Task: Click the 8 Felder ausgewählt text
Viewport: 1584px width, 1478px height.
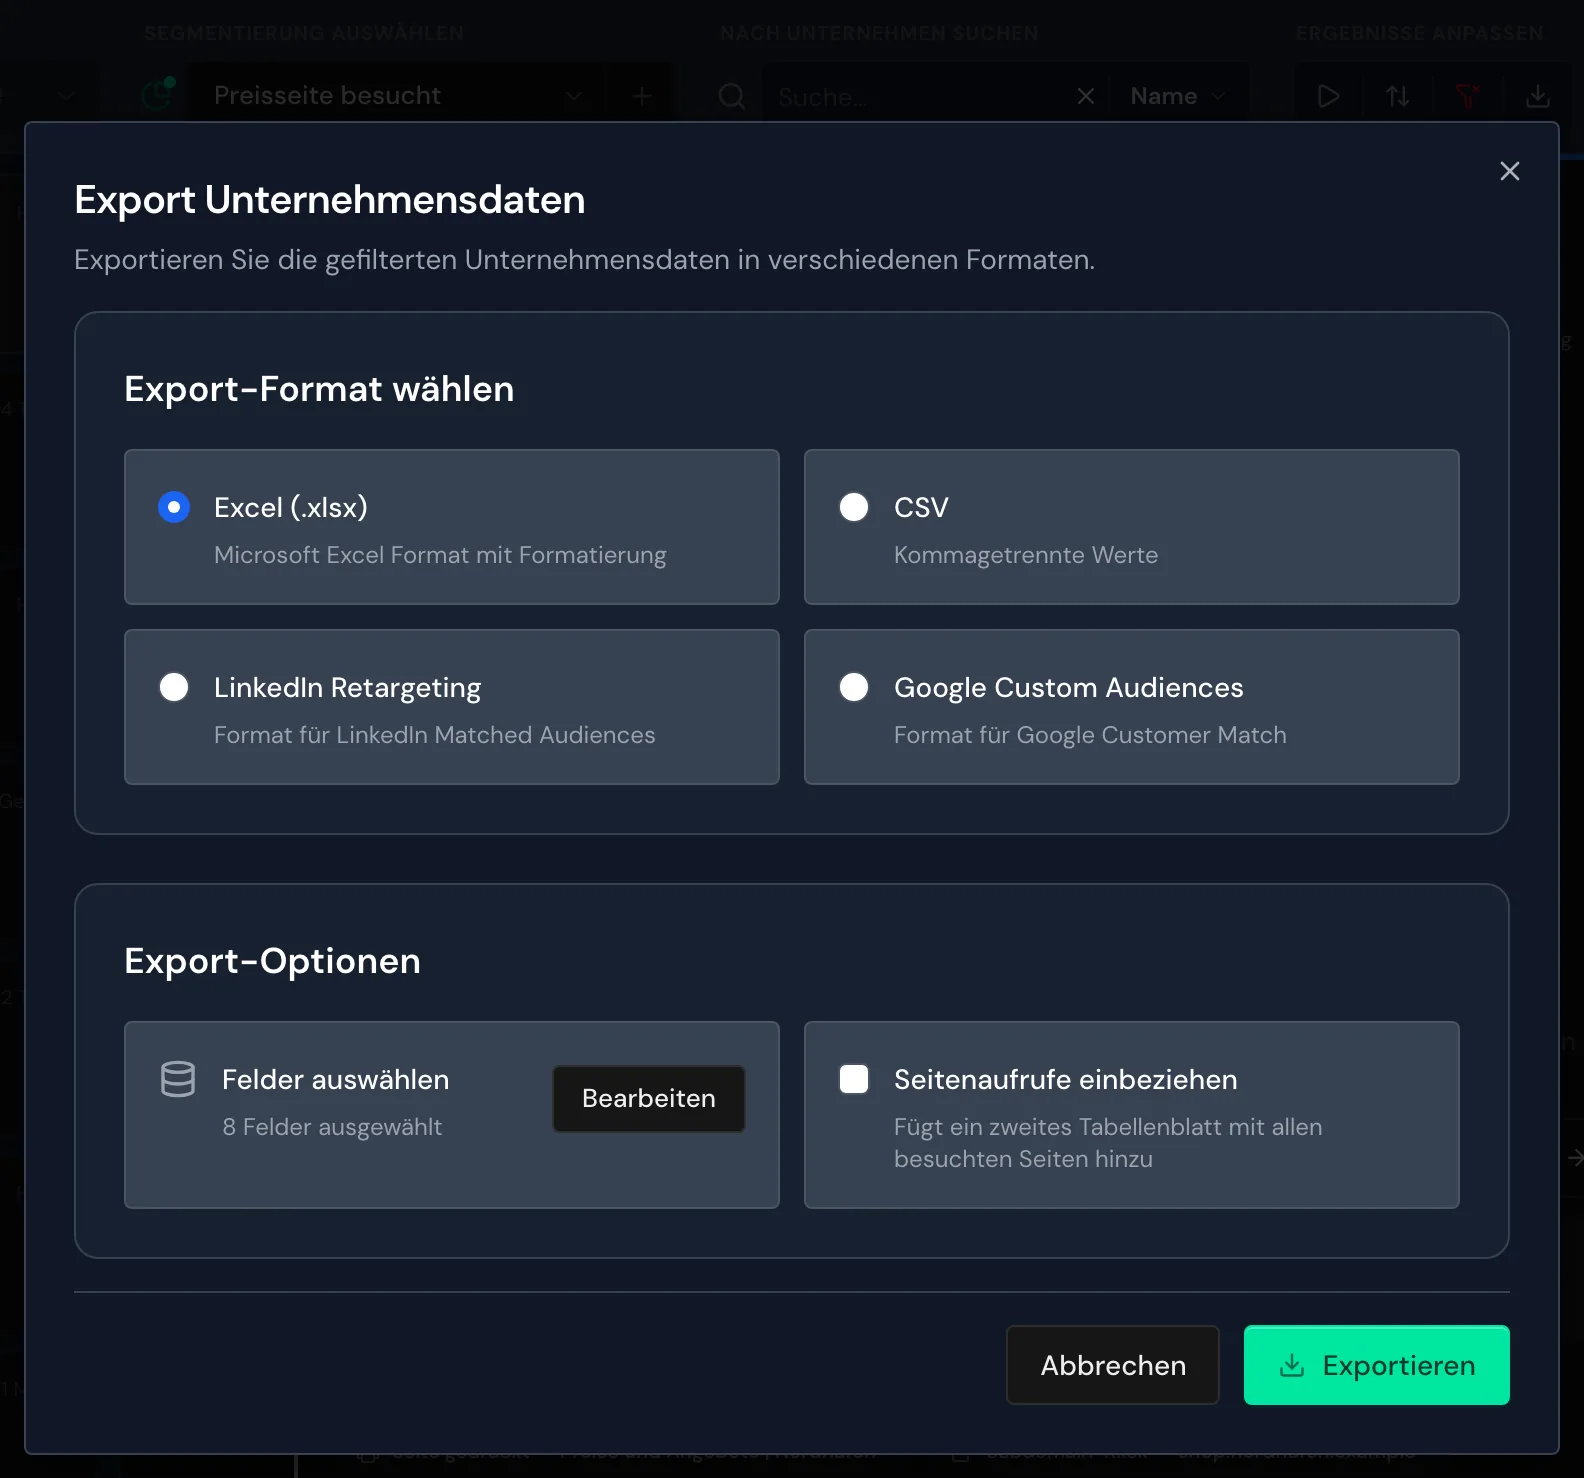Action: pyautogui.click(x=332, y=1127)
